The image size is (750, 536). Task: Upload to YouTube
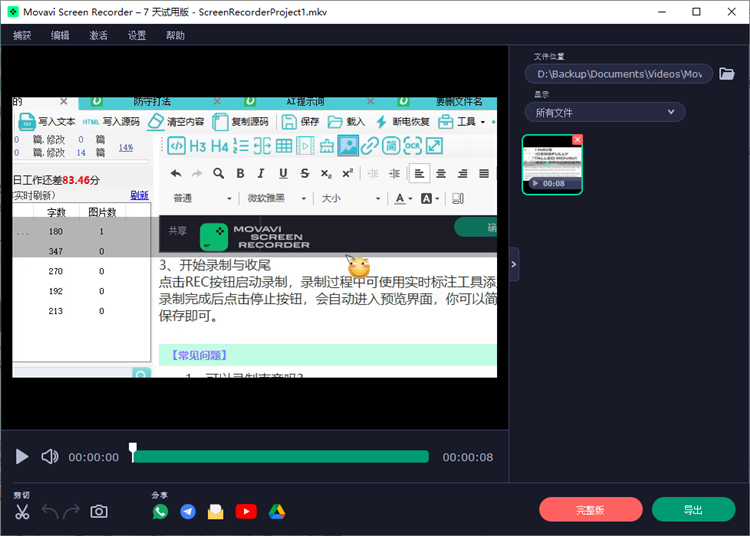(x=246, y=512)
